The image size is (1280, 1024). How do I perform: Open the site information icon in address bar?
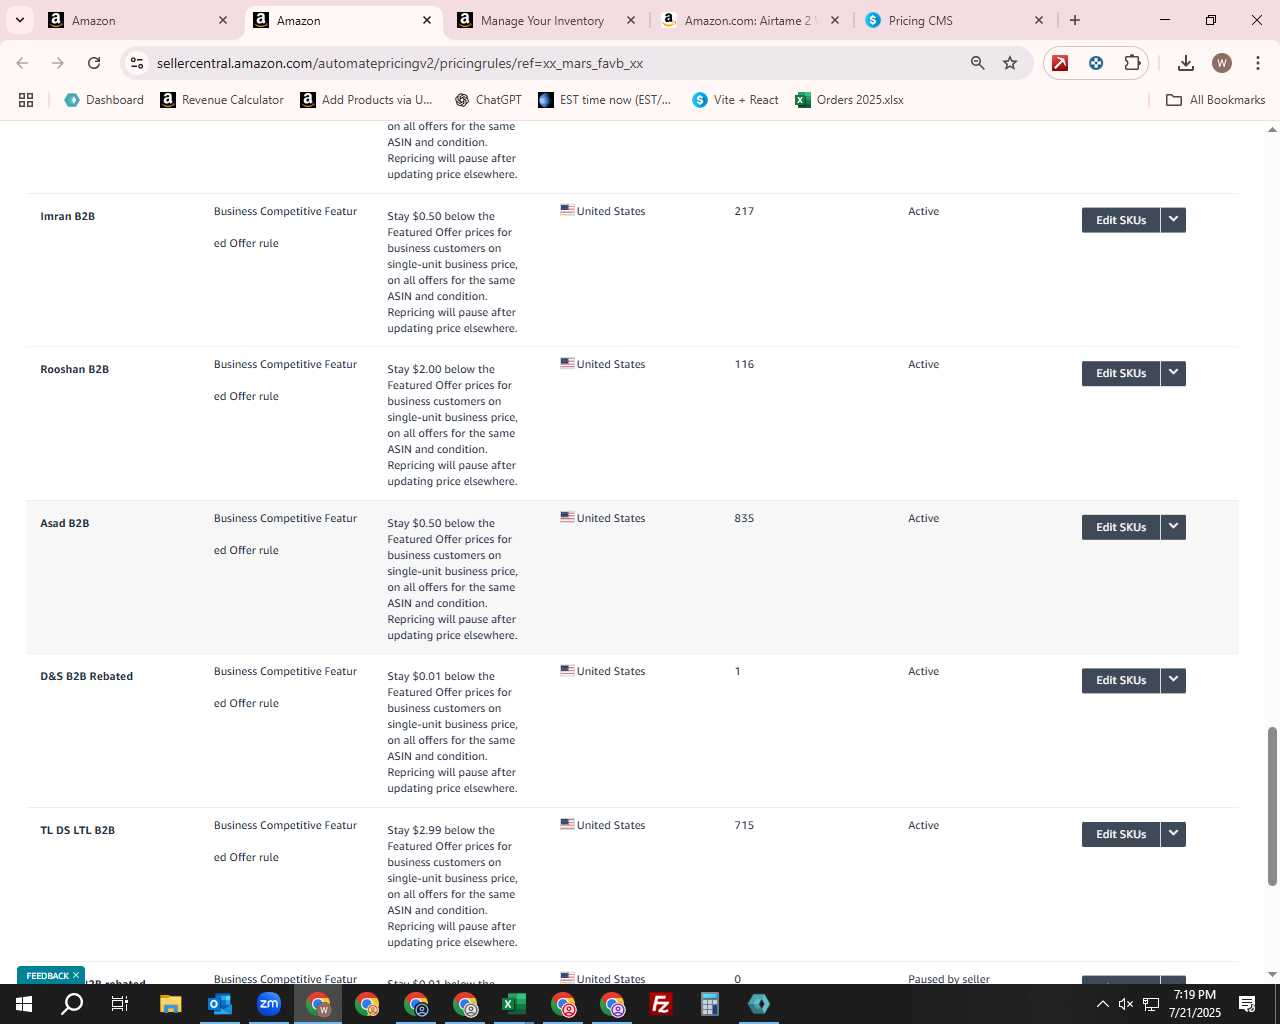click(x=137, y=63)
